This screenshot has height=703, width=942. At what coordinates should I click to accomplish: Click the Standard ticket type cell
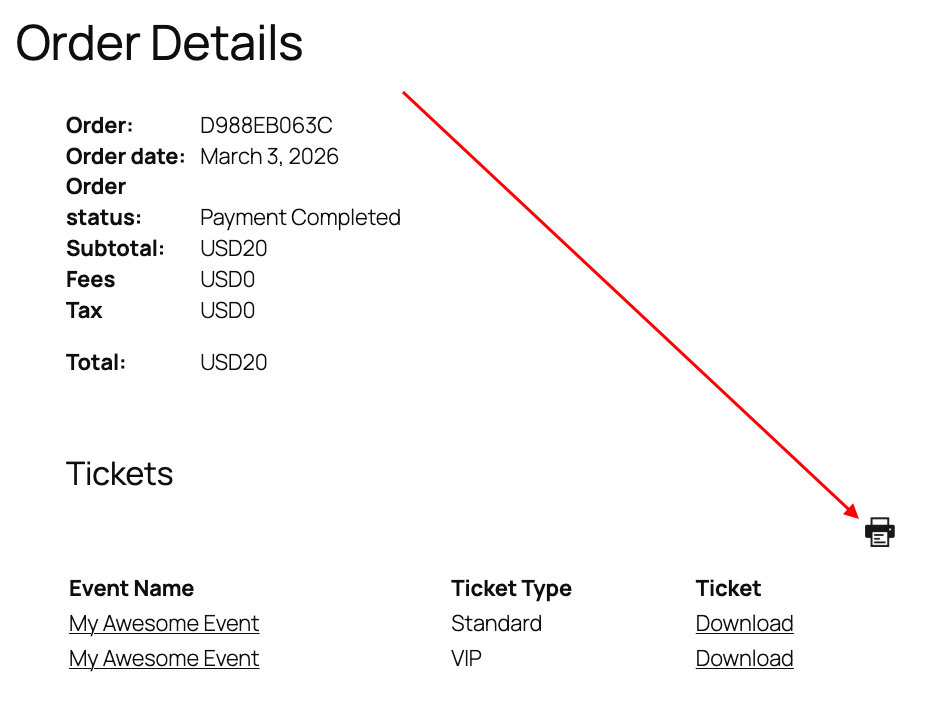496,624
